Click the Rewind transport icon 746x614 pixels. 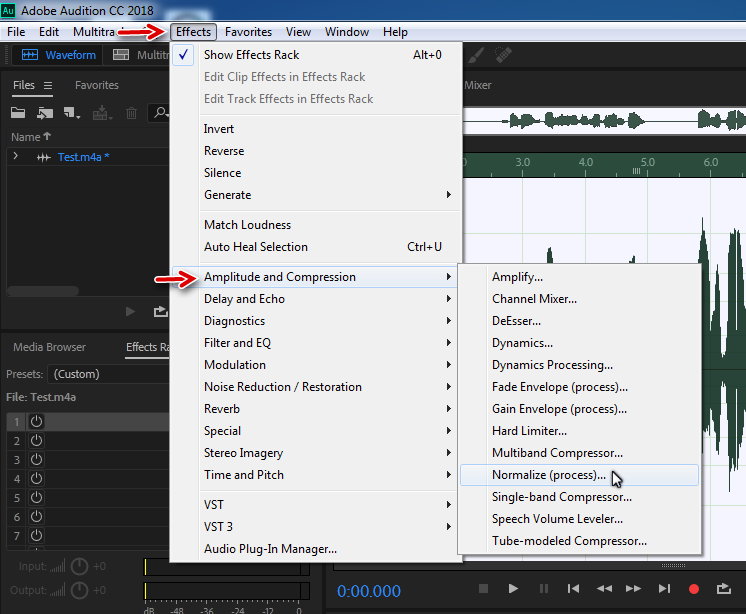click(x=604, y=589)
